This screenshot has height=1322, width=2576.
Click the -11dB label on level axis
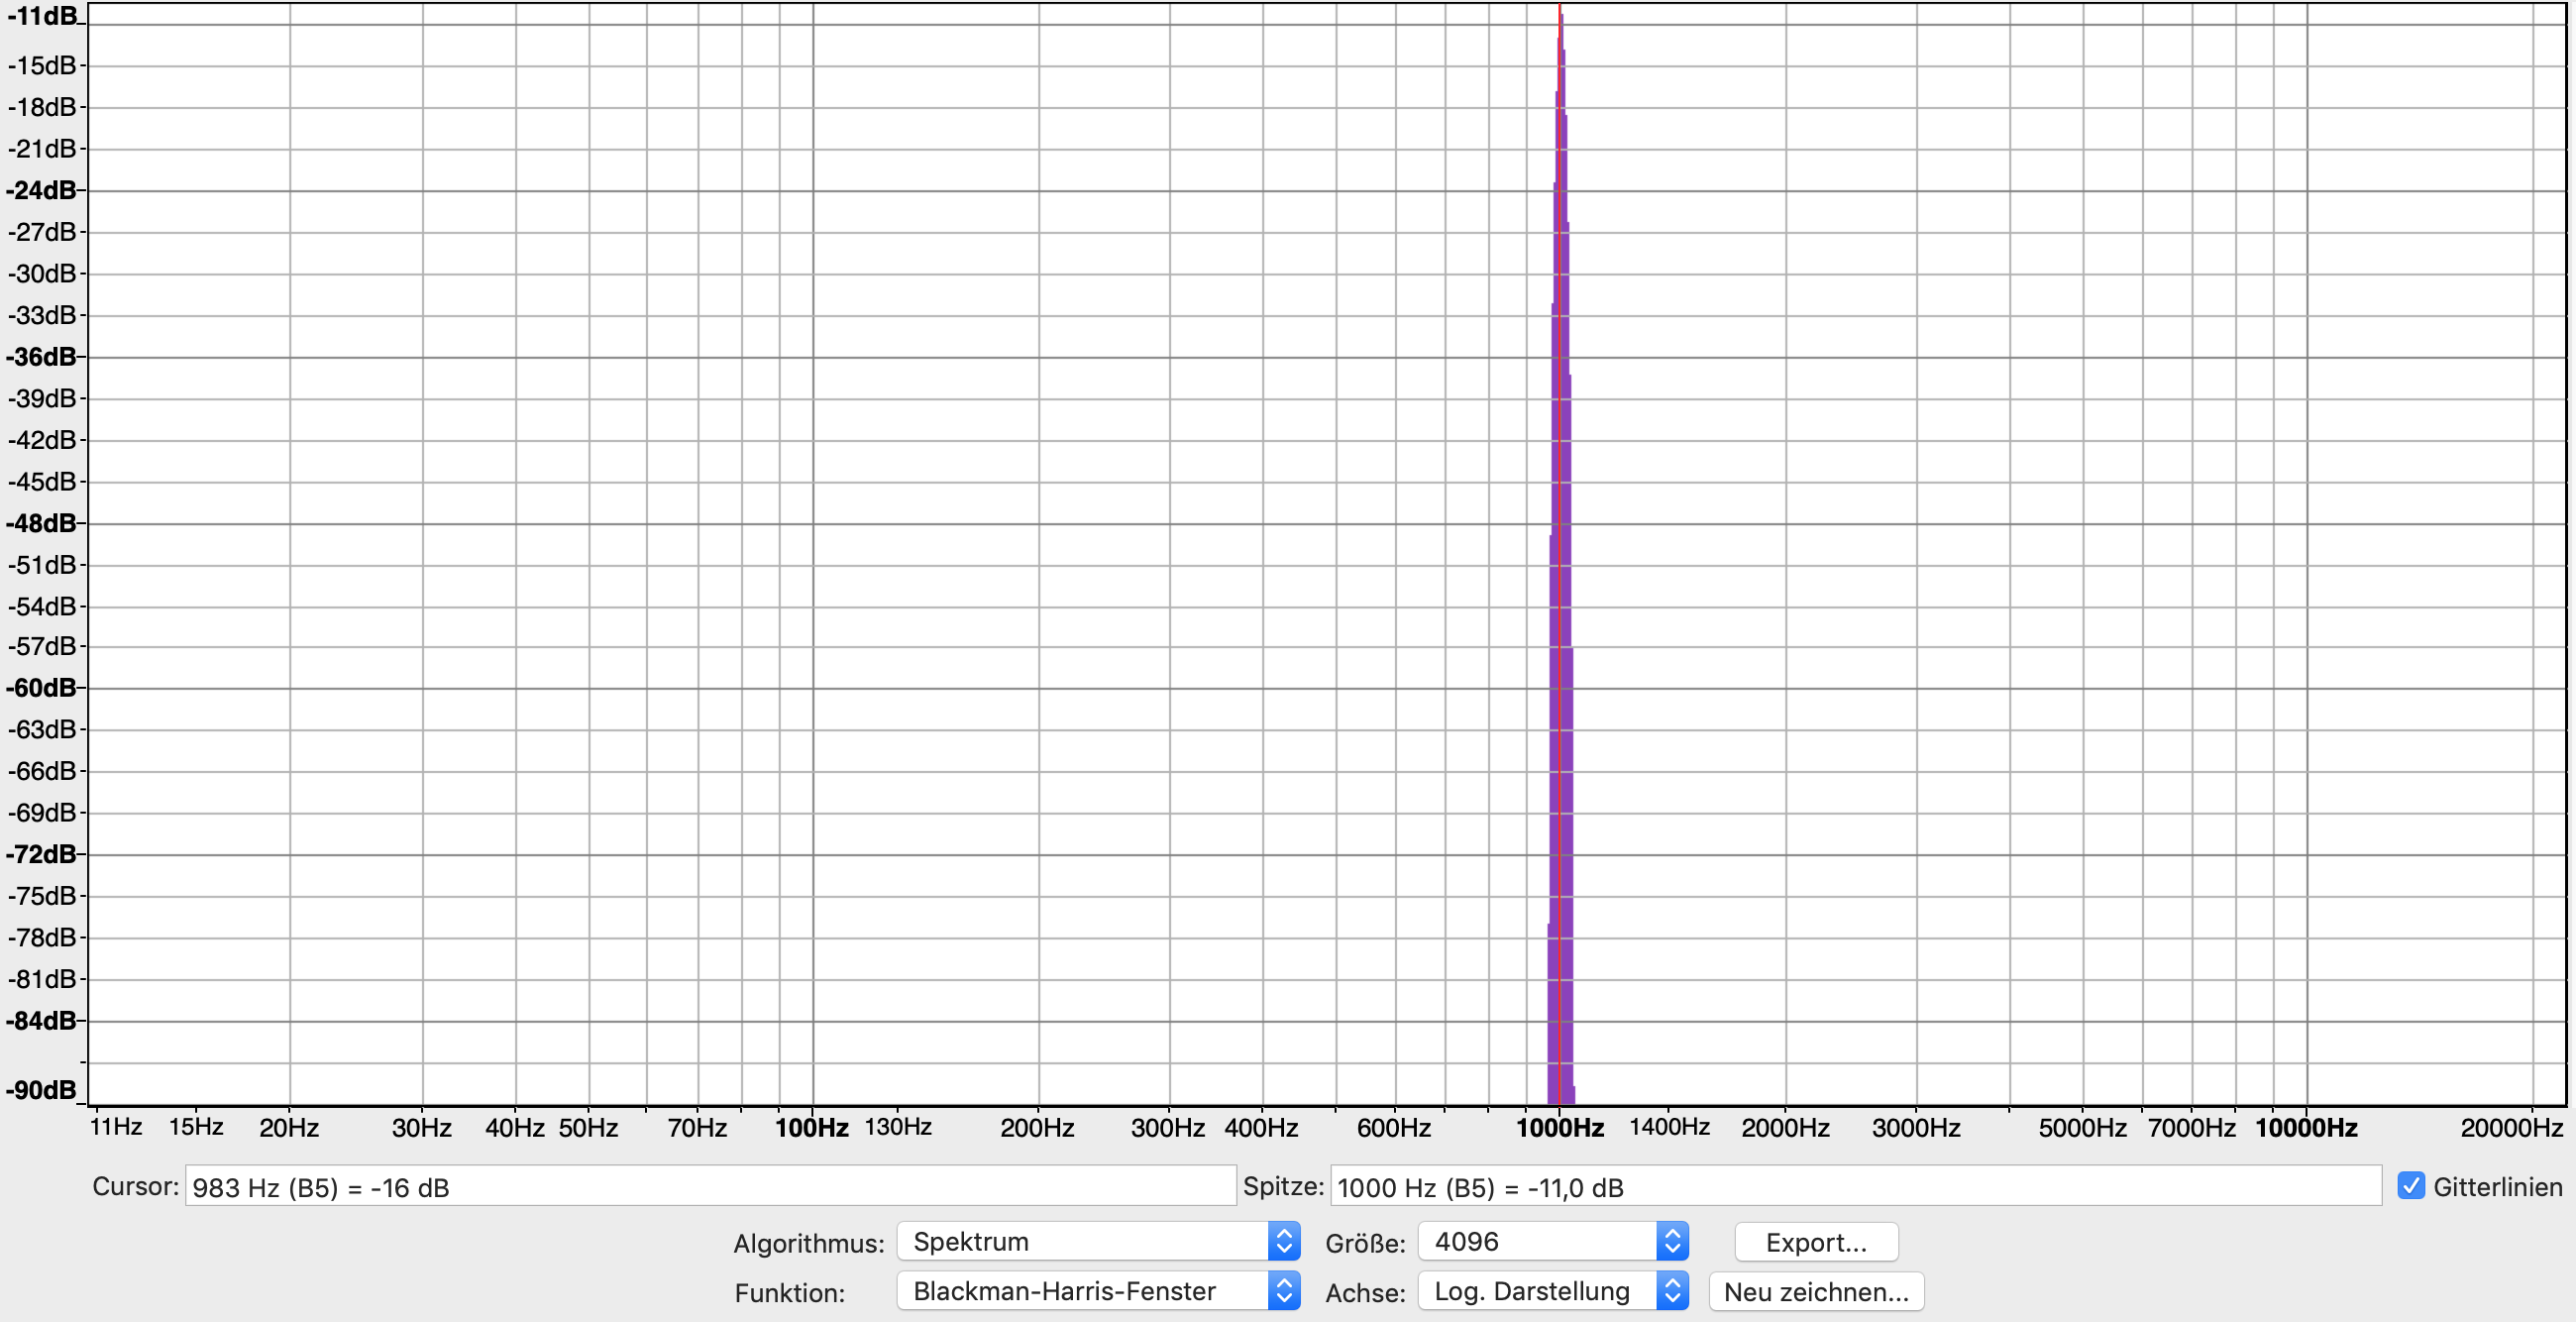tap(41, 16)
